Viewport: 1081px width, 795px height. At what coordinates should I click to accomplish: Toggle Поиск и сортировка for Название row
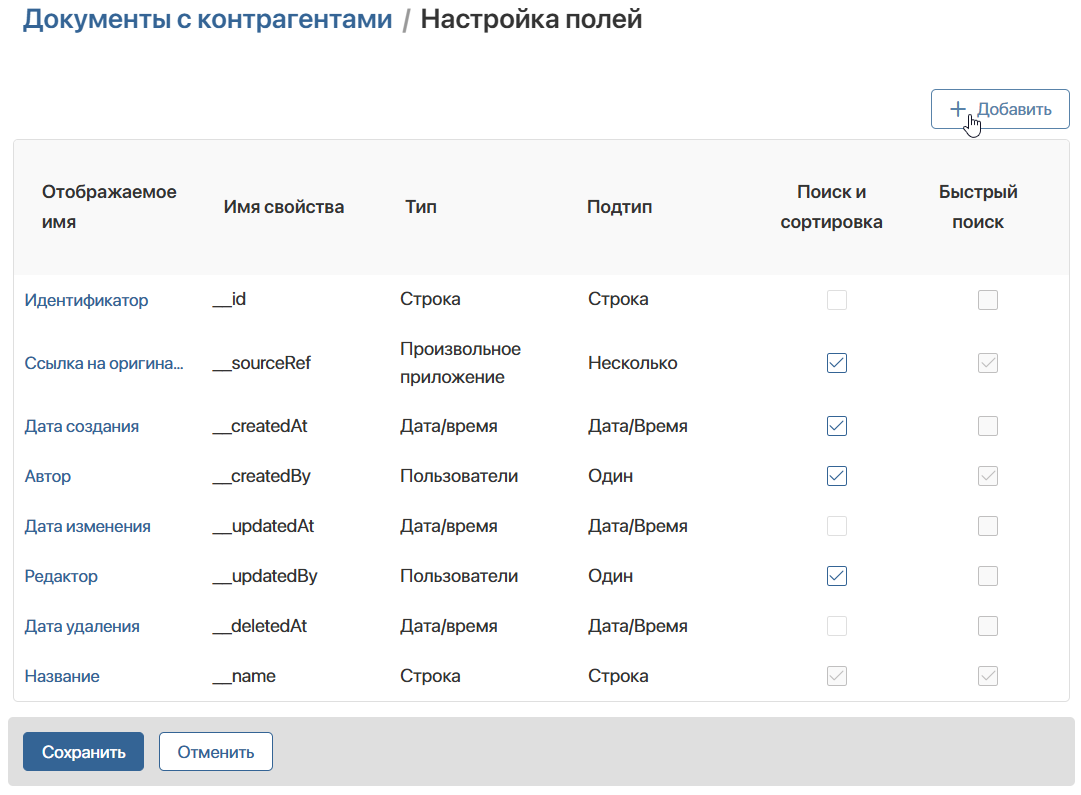coord(837,676)
